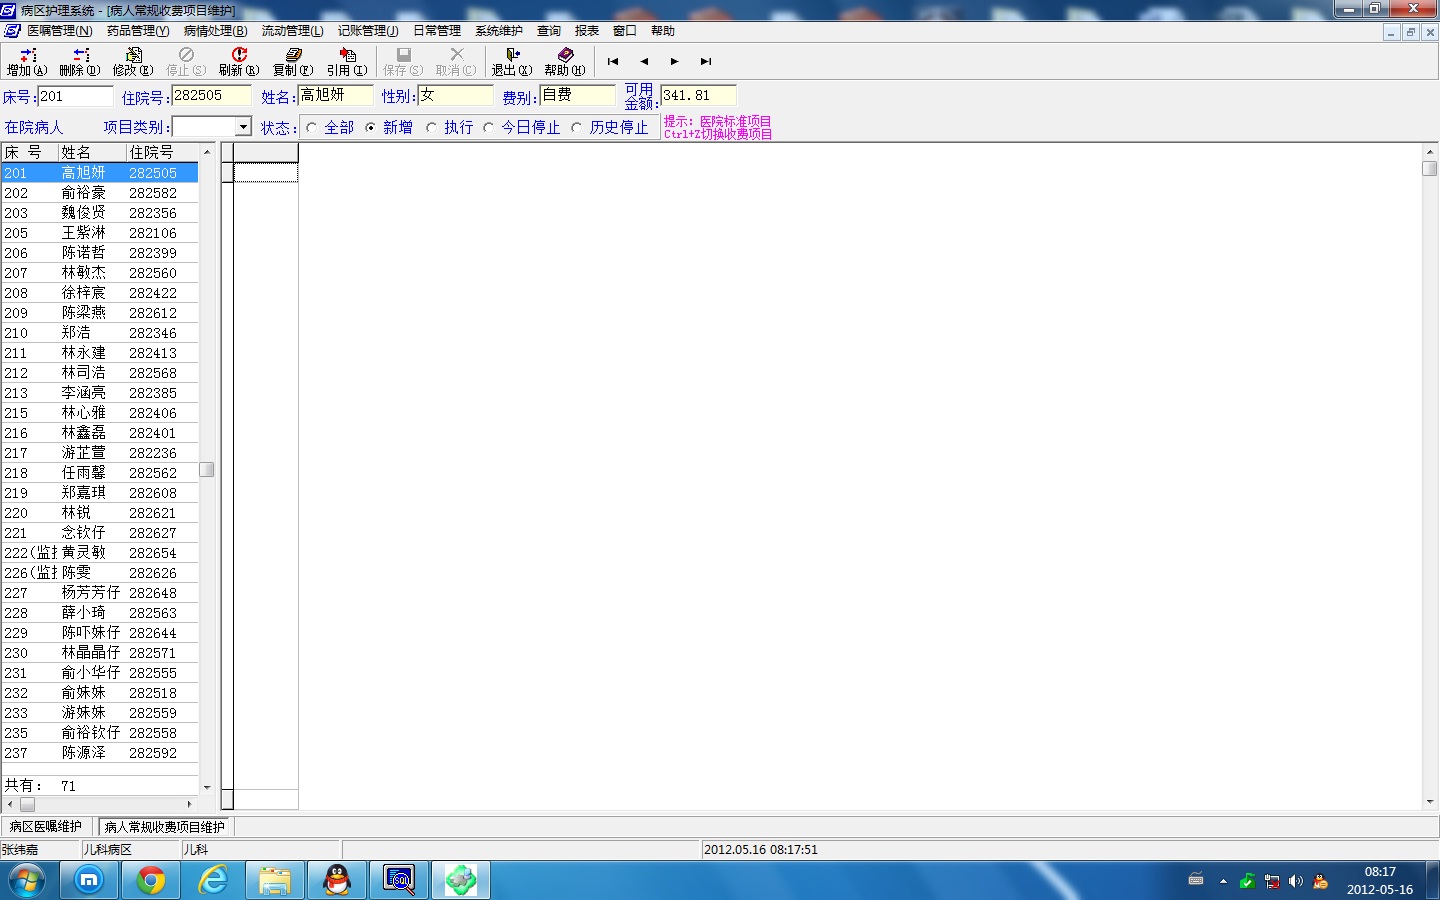Open the 药品管理(Y) menu
Screen dimensions: 1440x900
[x=138, y=31]
